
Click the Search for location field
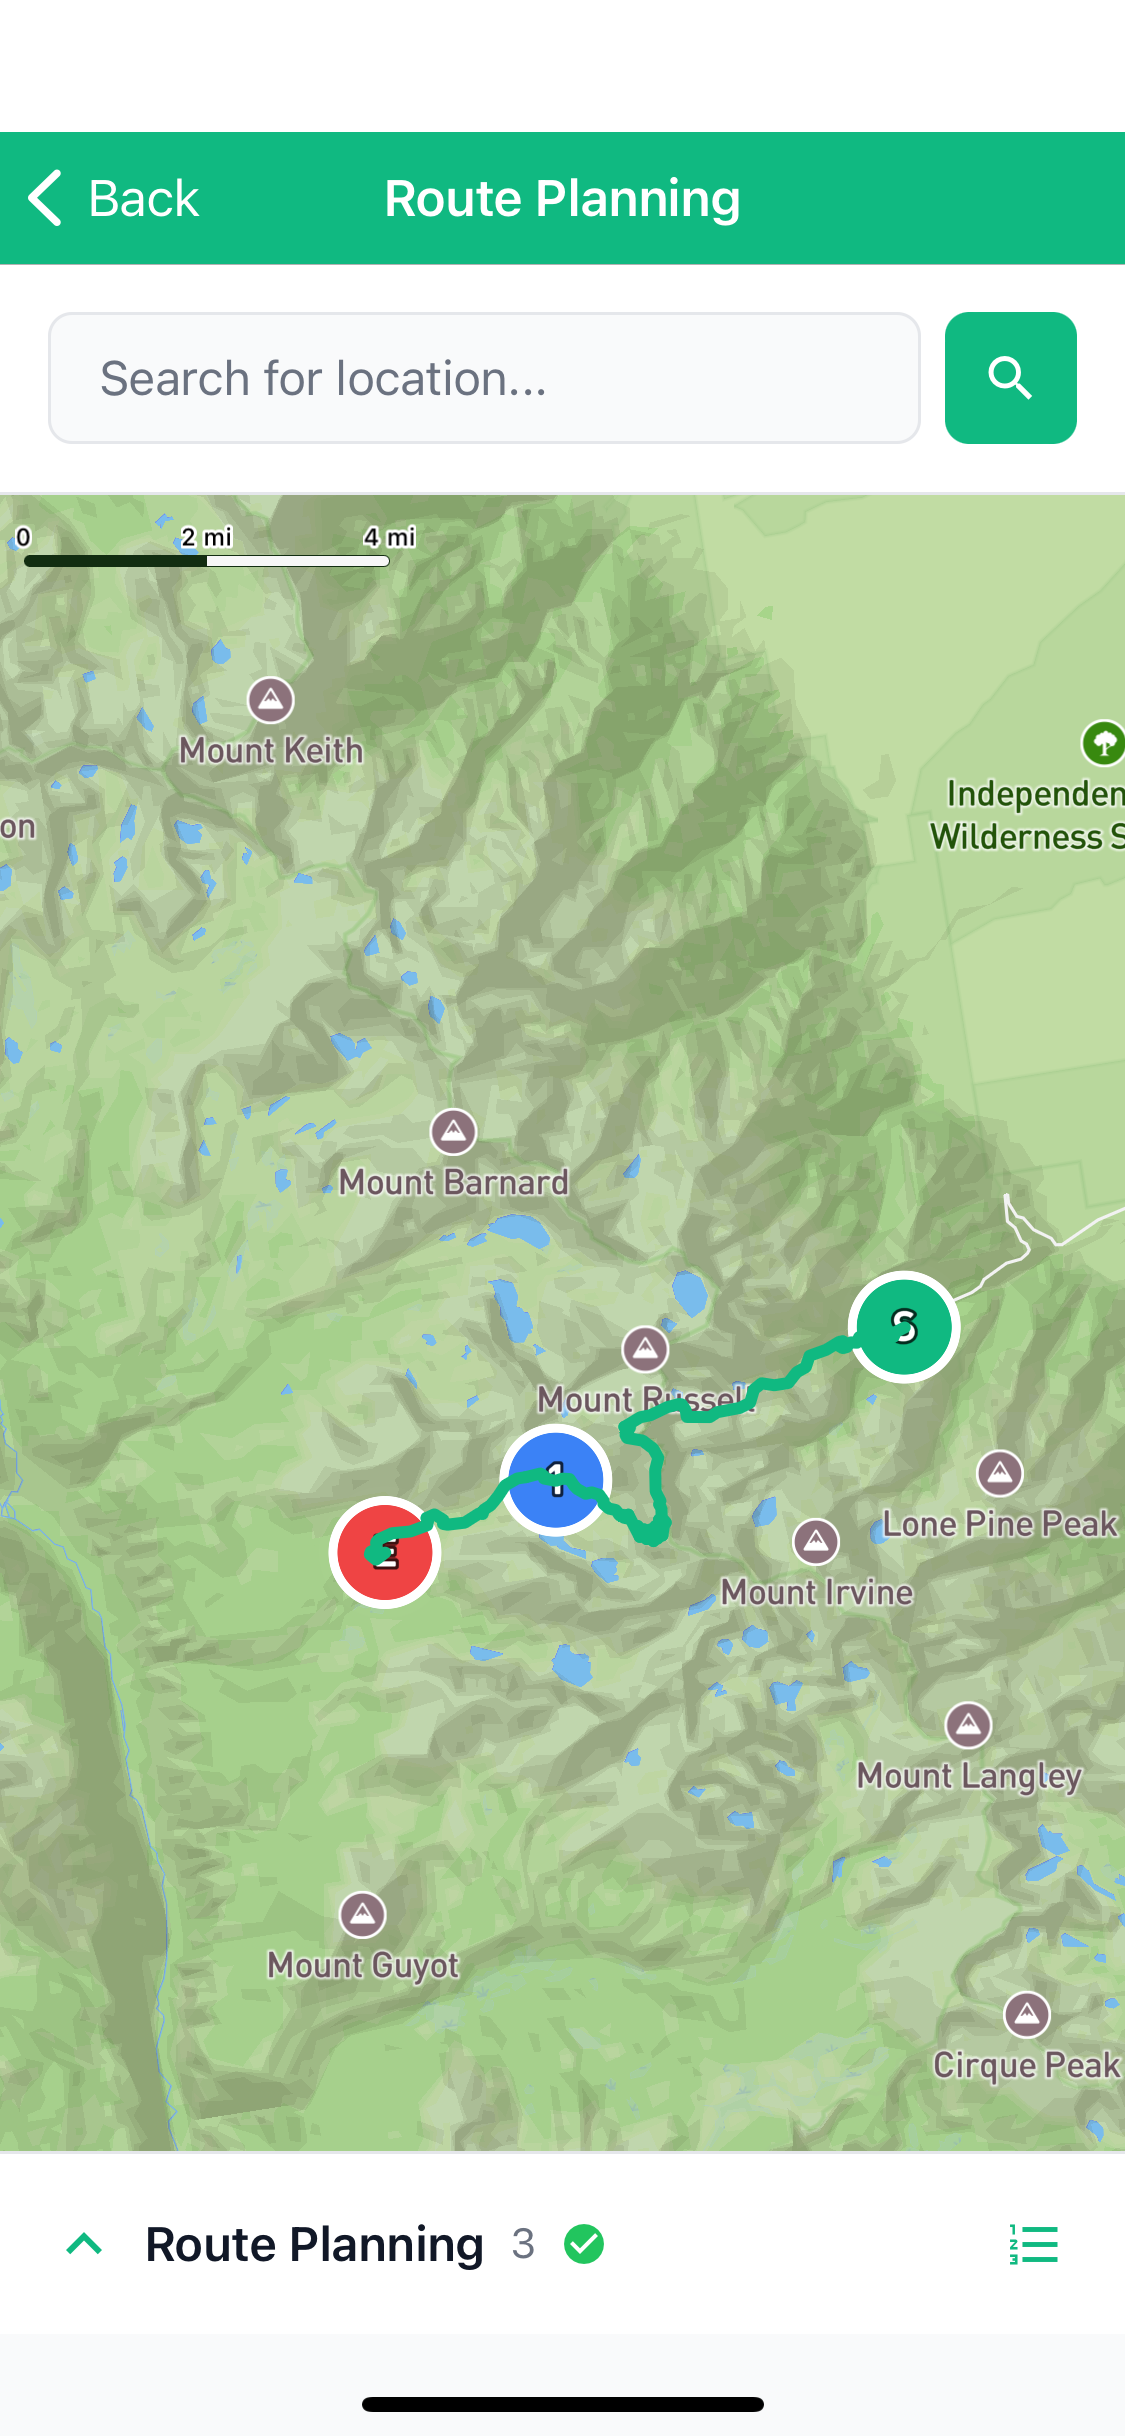click(x=484, y=378)
